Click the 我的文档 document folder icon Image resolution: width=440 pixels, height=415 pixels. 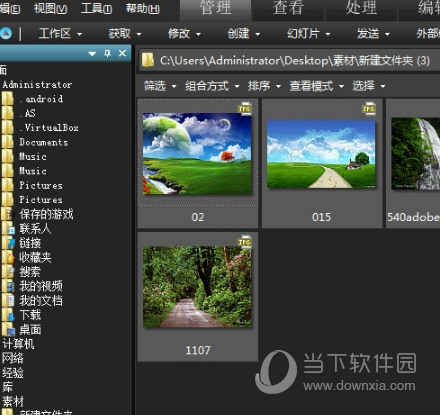8,301
